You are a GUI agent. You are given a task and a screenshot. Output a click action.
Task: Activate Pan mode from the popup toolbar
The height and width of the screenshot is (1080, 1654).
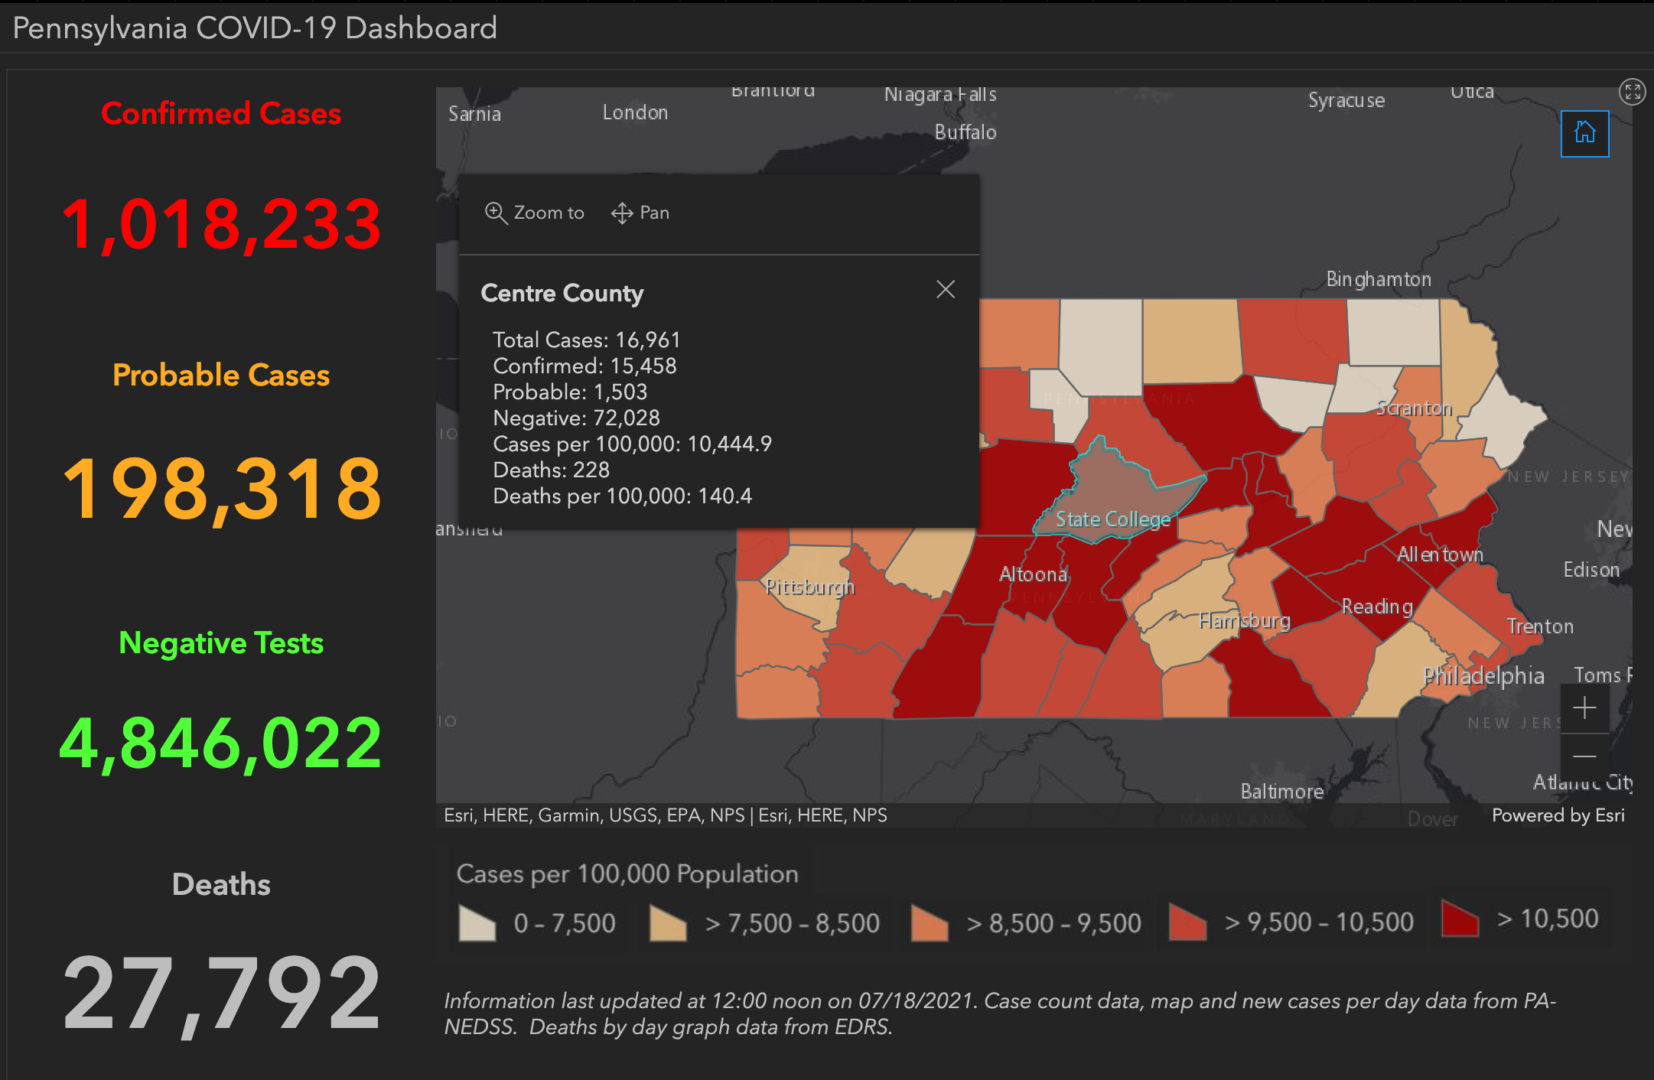tap(639, 212)
